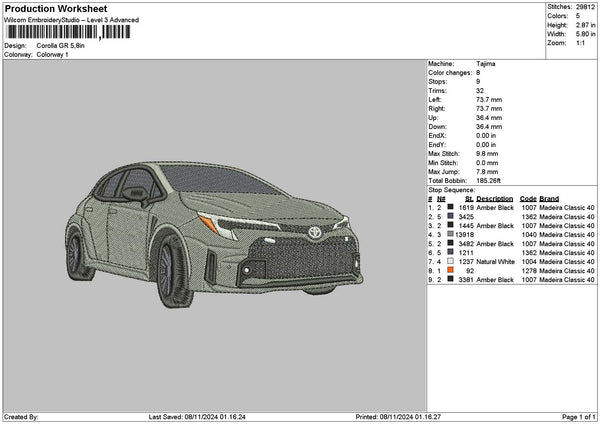The image size is (600, 424).
Task: Click 'Madeira Classic 40' brand in row 9
Action: pyautogui.click(x=567, y=279)
